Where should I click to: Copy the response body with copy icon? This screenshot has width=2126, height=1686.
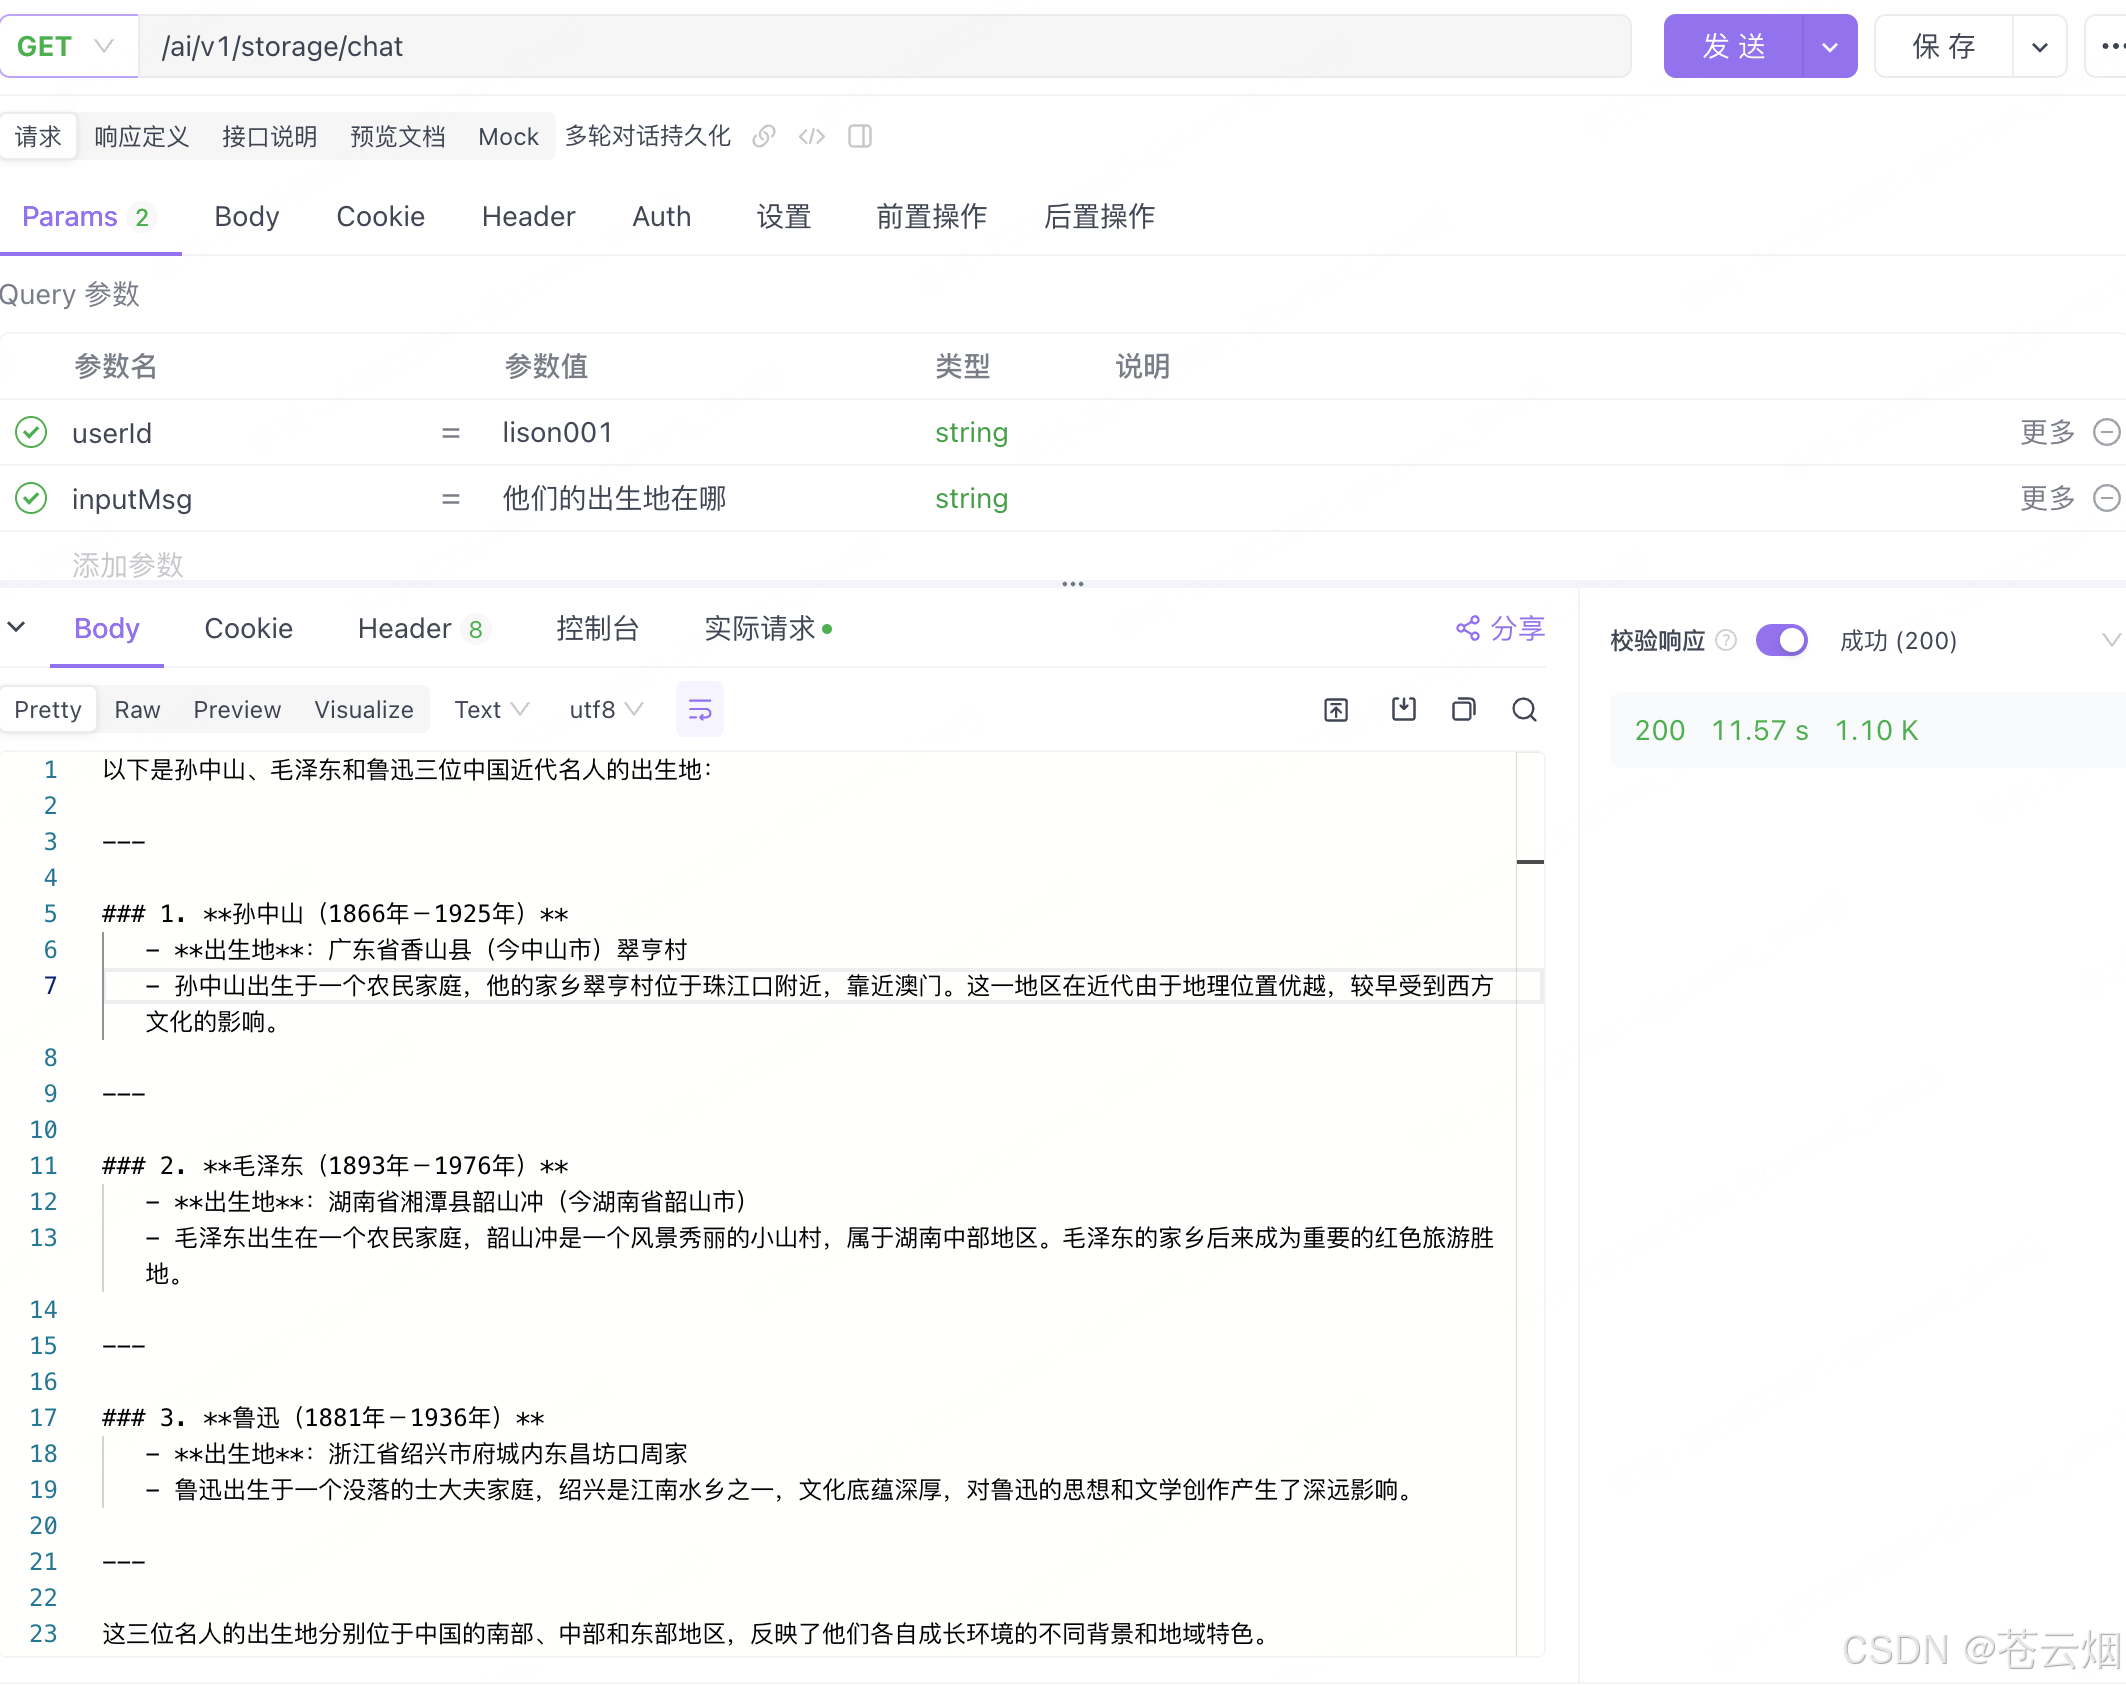(1464, 710)
